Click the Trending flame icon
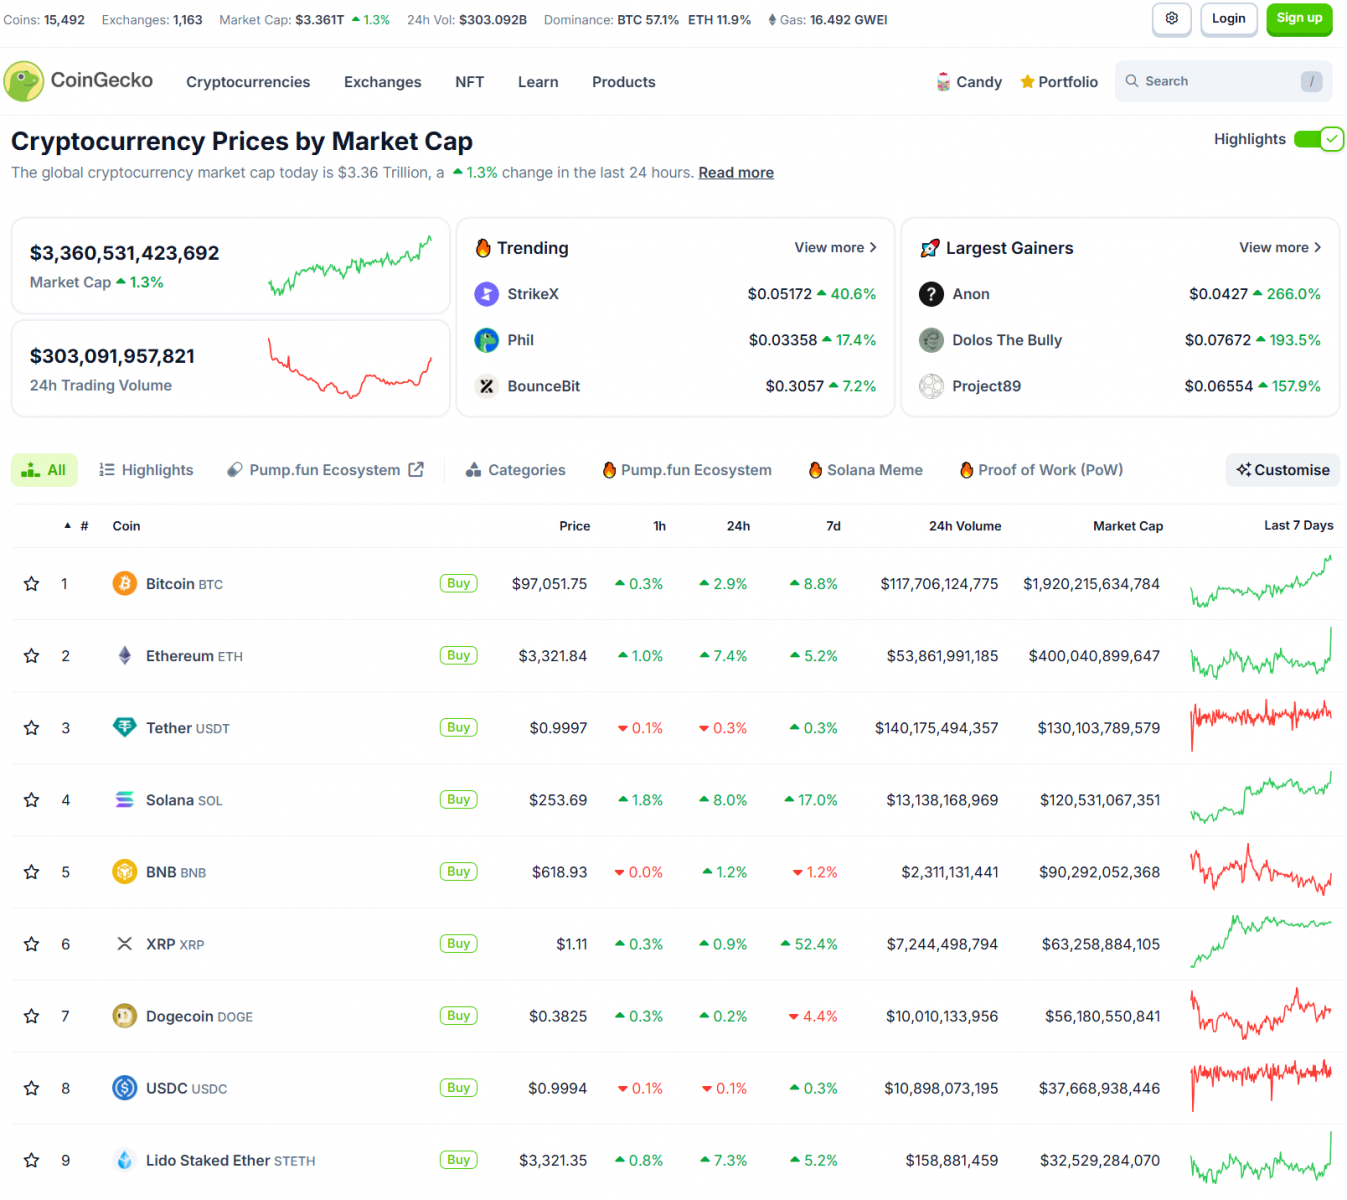Image resolution: width=1347 pixels, height=1200 pixels. (x=483, y=247)
